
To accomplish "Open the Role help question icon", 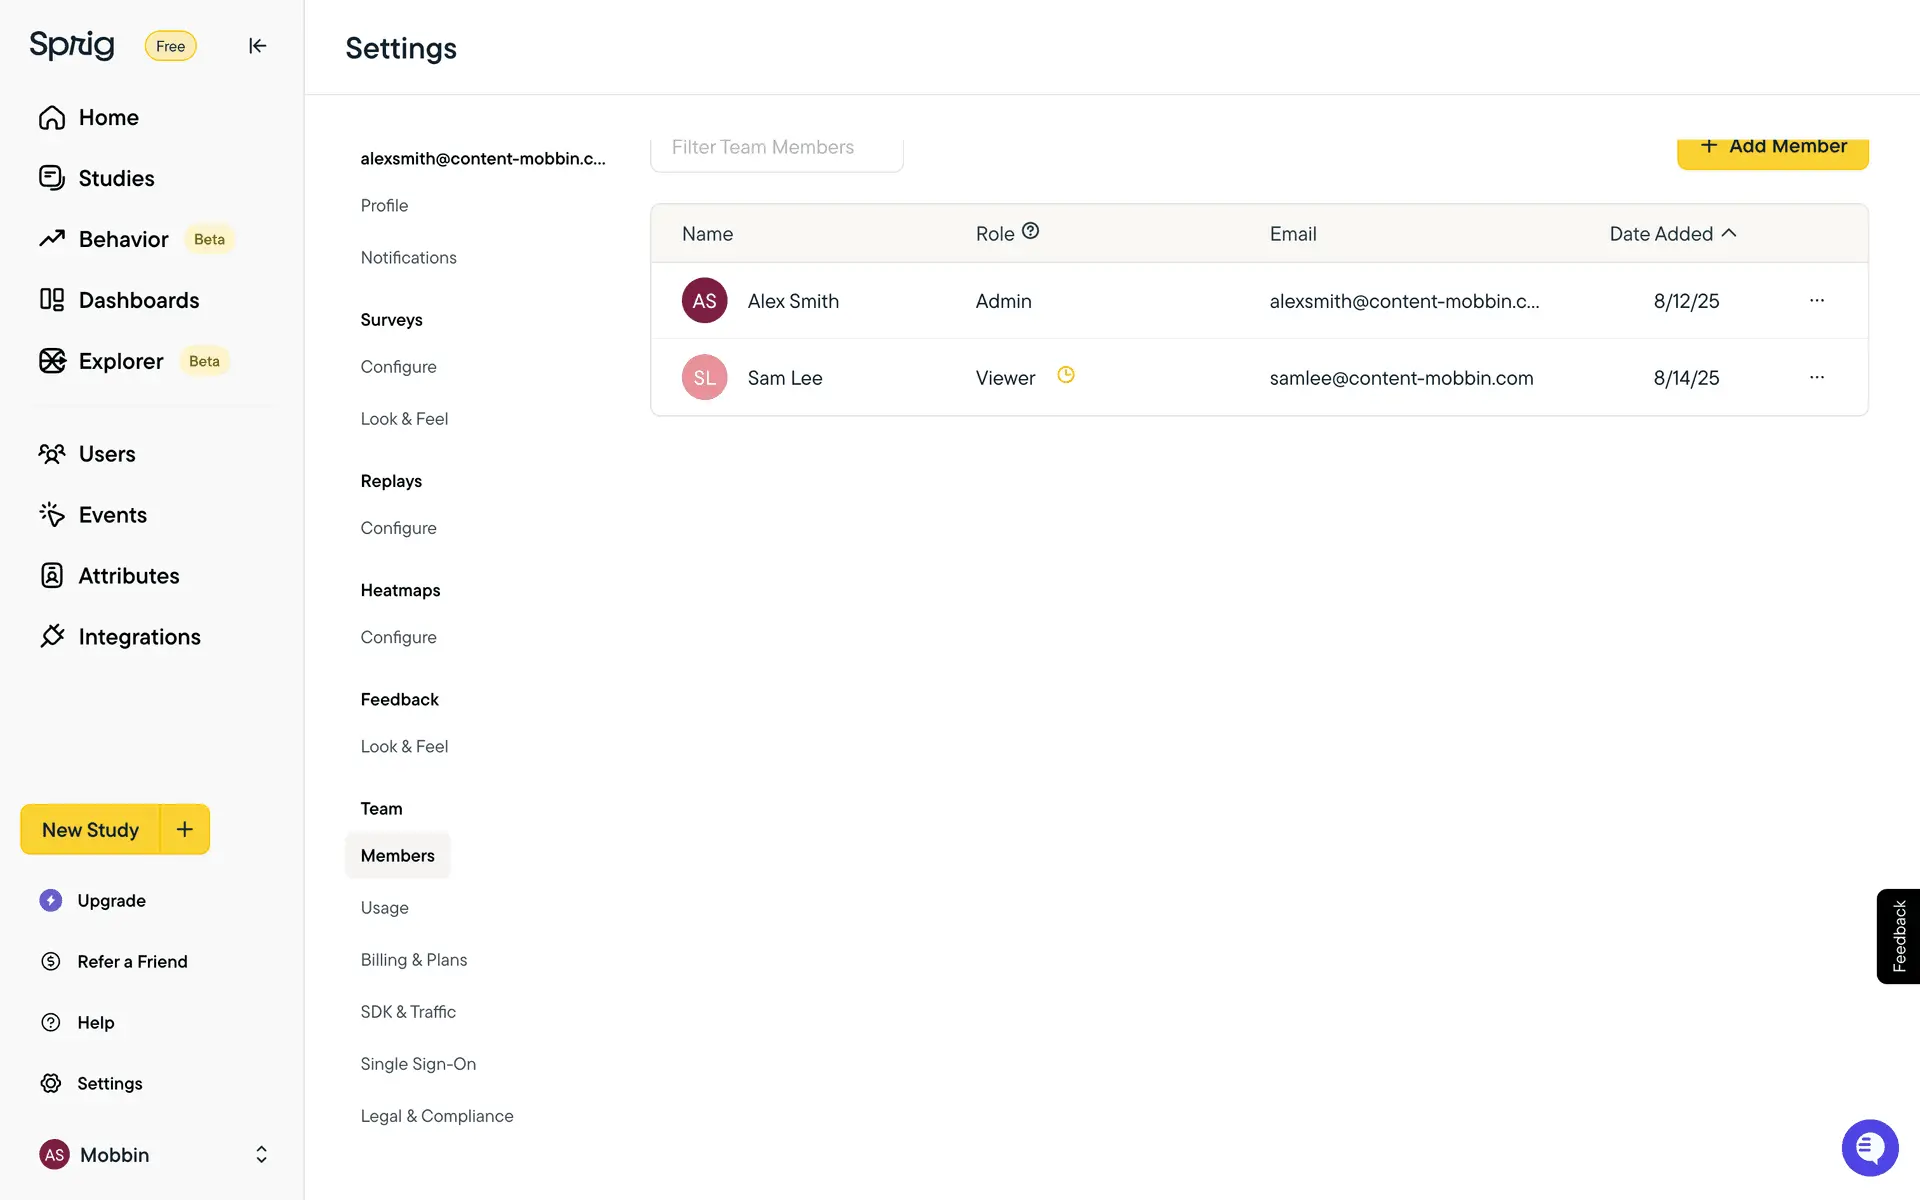I will click(x=1030, y=231).
